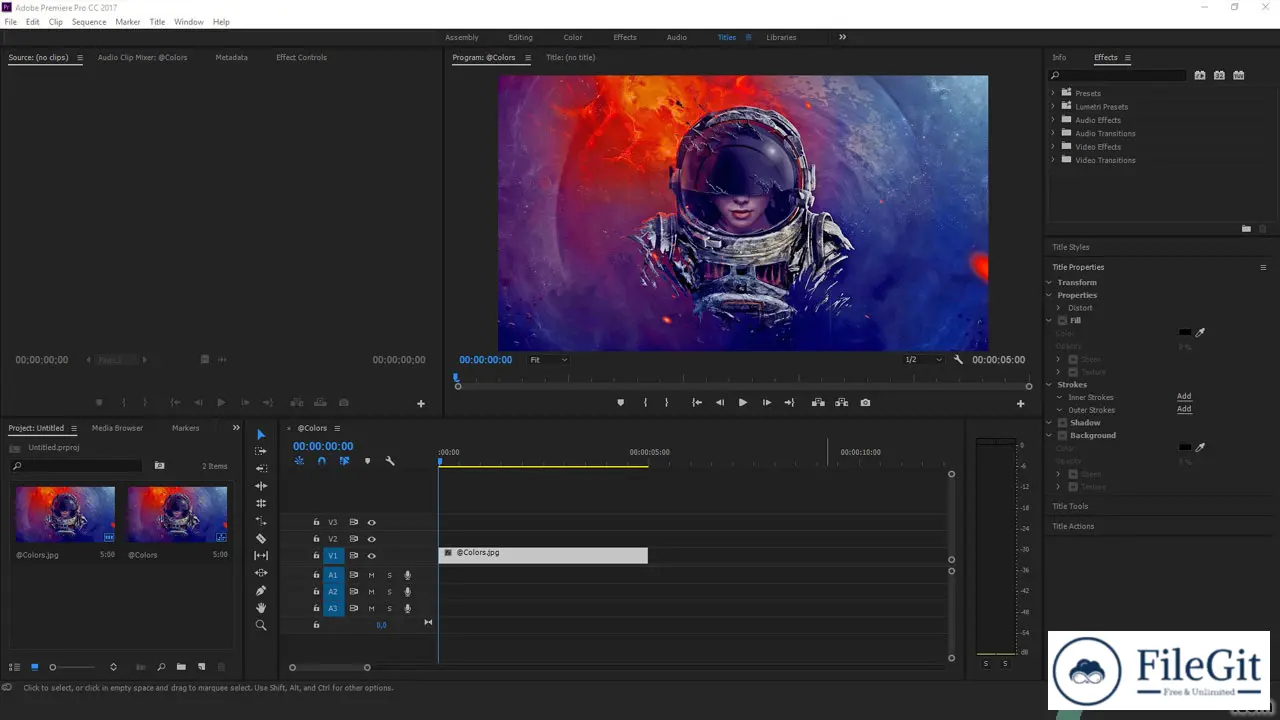Viewport: 1280px width, 720px height.
Task: Toggle lock on track V1
Action: pos(316,556)
